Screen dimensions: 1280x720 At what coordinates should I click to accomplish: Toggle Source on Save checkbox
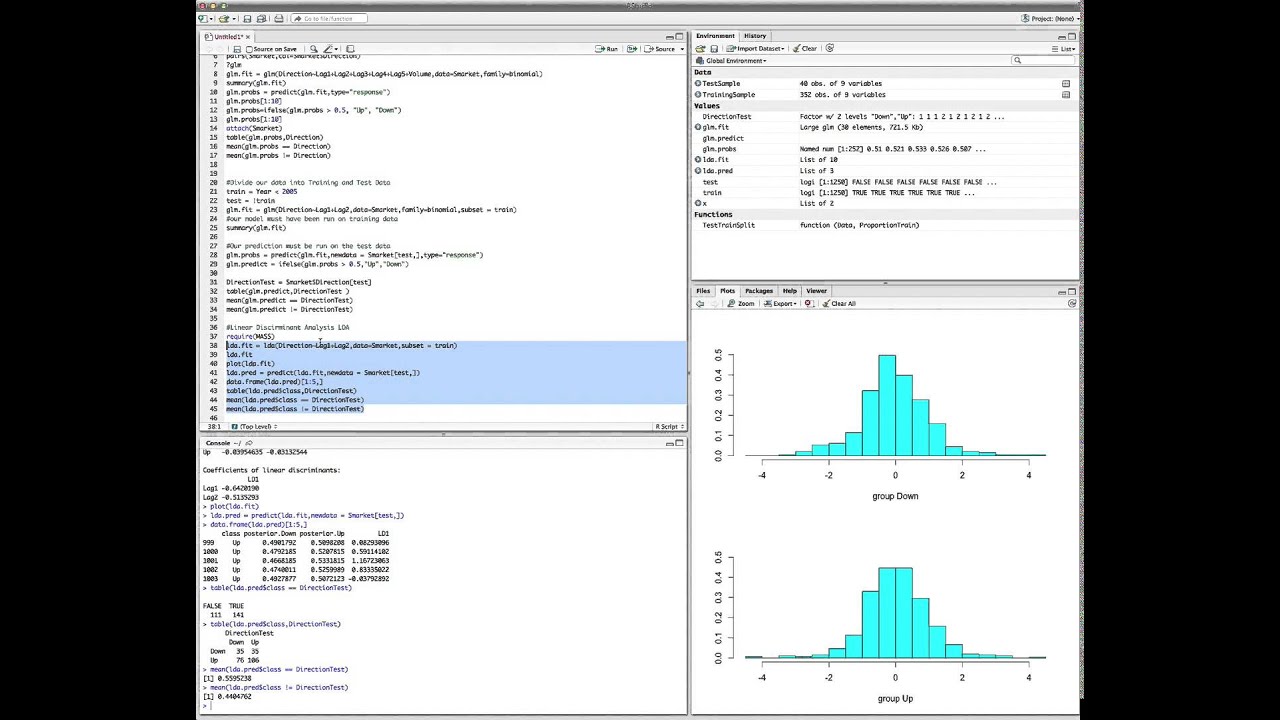(249, 49)
